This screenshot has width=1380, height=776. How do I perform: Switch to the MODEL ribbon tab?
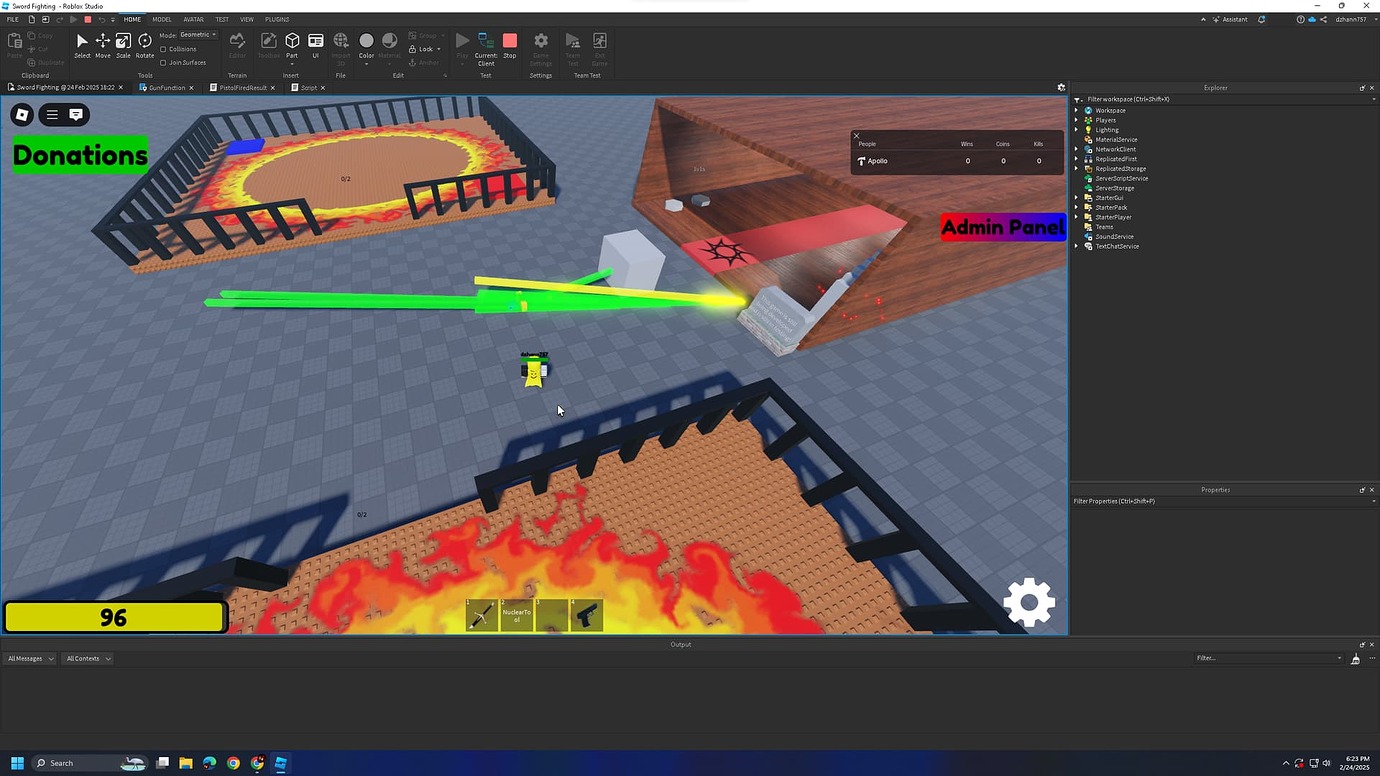click(161, 18)
